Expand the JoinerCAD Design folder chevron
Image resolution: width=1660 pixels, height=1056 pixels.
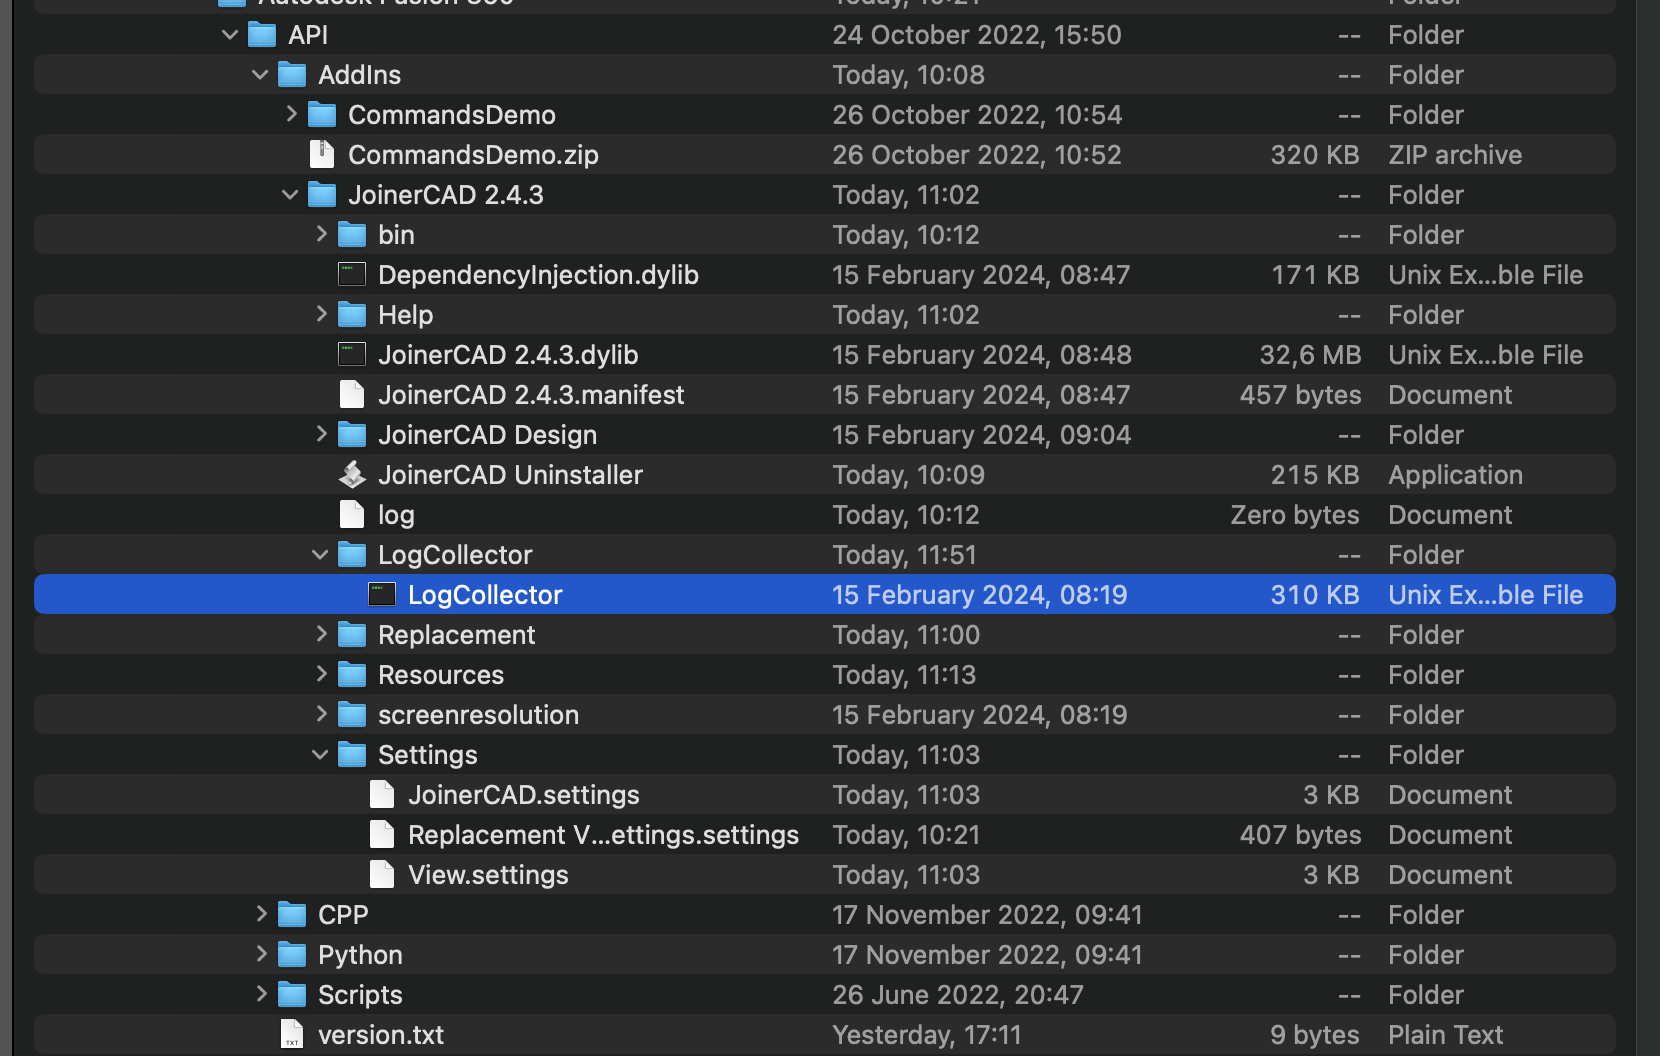click(x=321, y=434)
